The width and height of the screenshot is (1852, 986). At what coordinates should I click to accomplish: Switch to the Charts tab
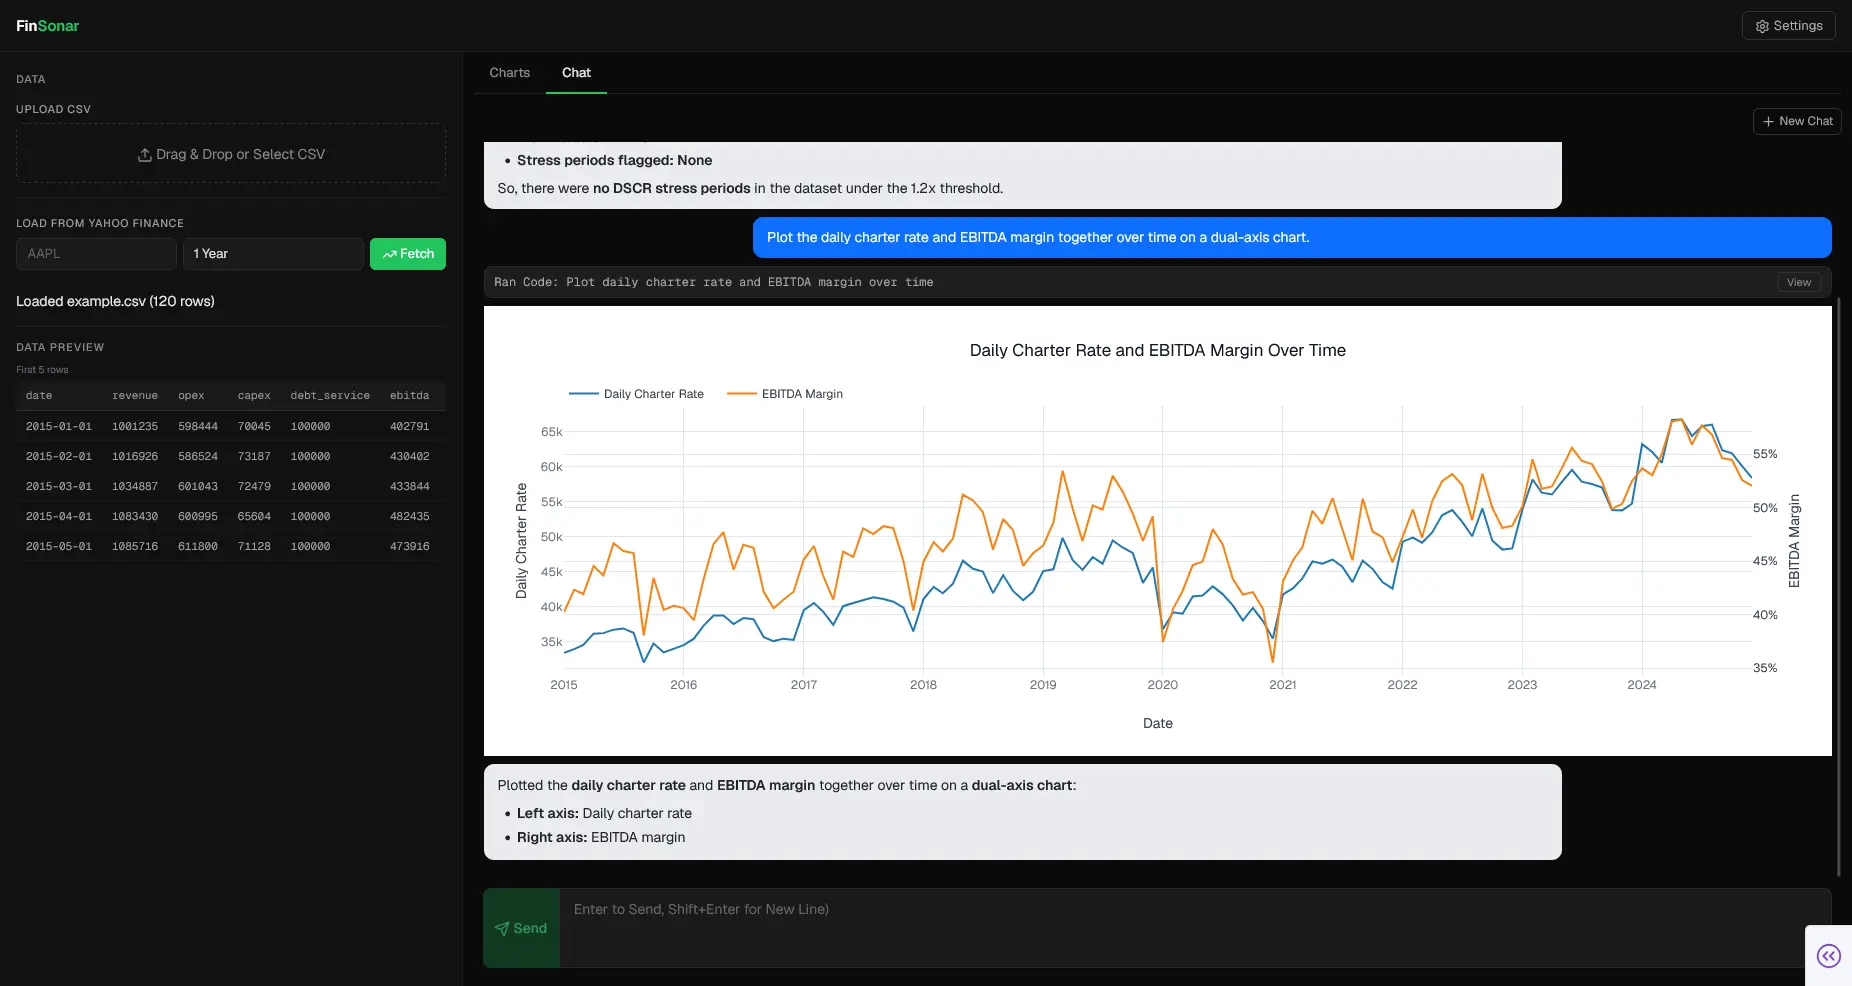(509, 73)
